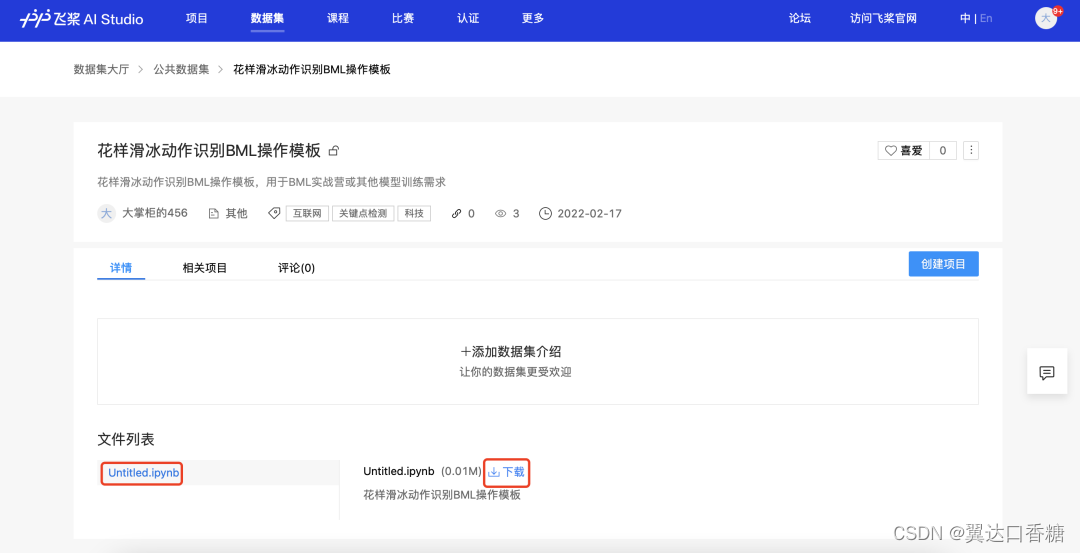Go to the 论坛 forum link

pyautogui.click(x=800, y=19)
